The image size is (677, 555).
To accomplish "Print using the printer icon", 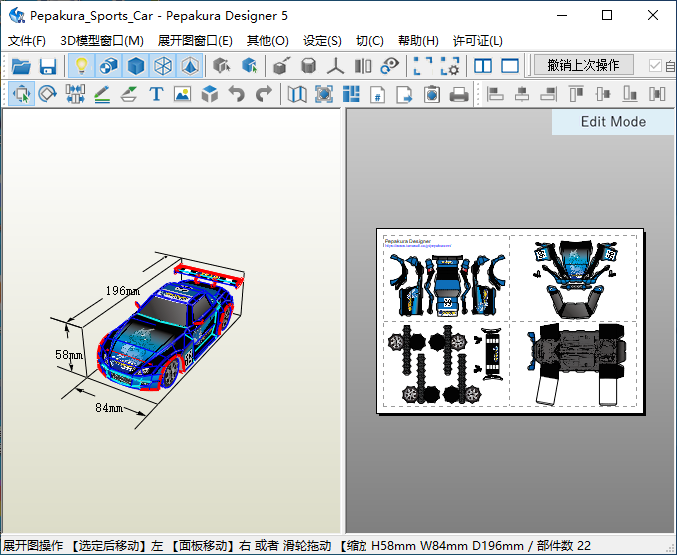I will pyautogui.click(x=459, y=94).
